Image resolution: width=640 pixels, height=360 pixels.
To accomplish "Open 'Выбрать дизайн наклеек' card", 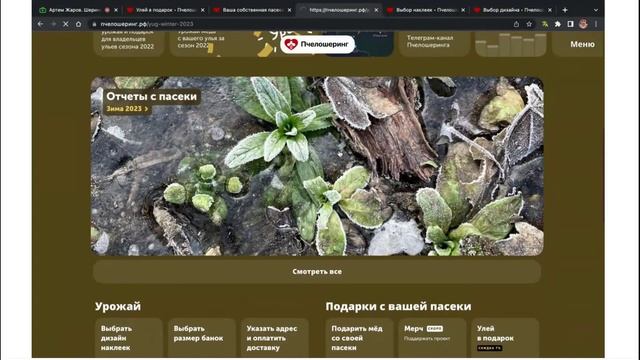I will click(x=129, y=338).
